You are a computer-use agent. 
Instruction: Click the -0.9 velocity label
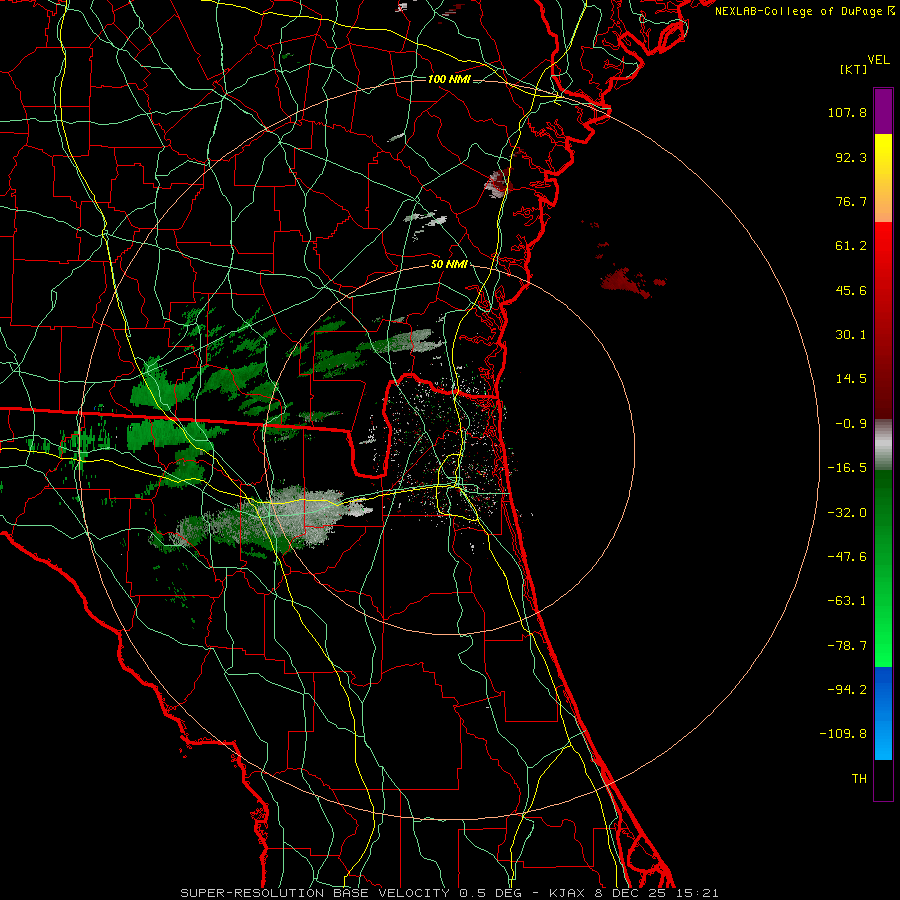pos(851,424)
